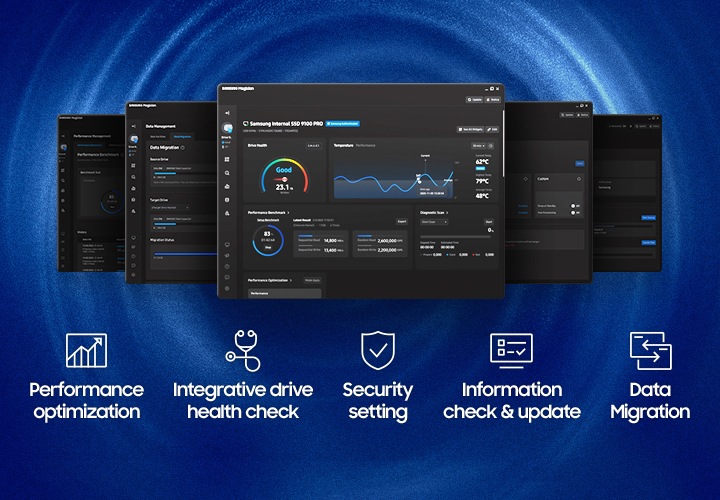The height and width of the screenshot is (500, 720).
Task: Switch to the Performance chart tab
Action: click(x=366, y=146)
